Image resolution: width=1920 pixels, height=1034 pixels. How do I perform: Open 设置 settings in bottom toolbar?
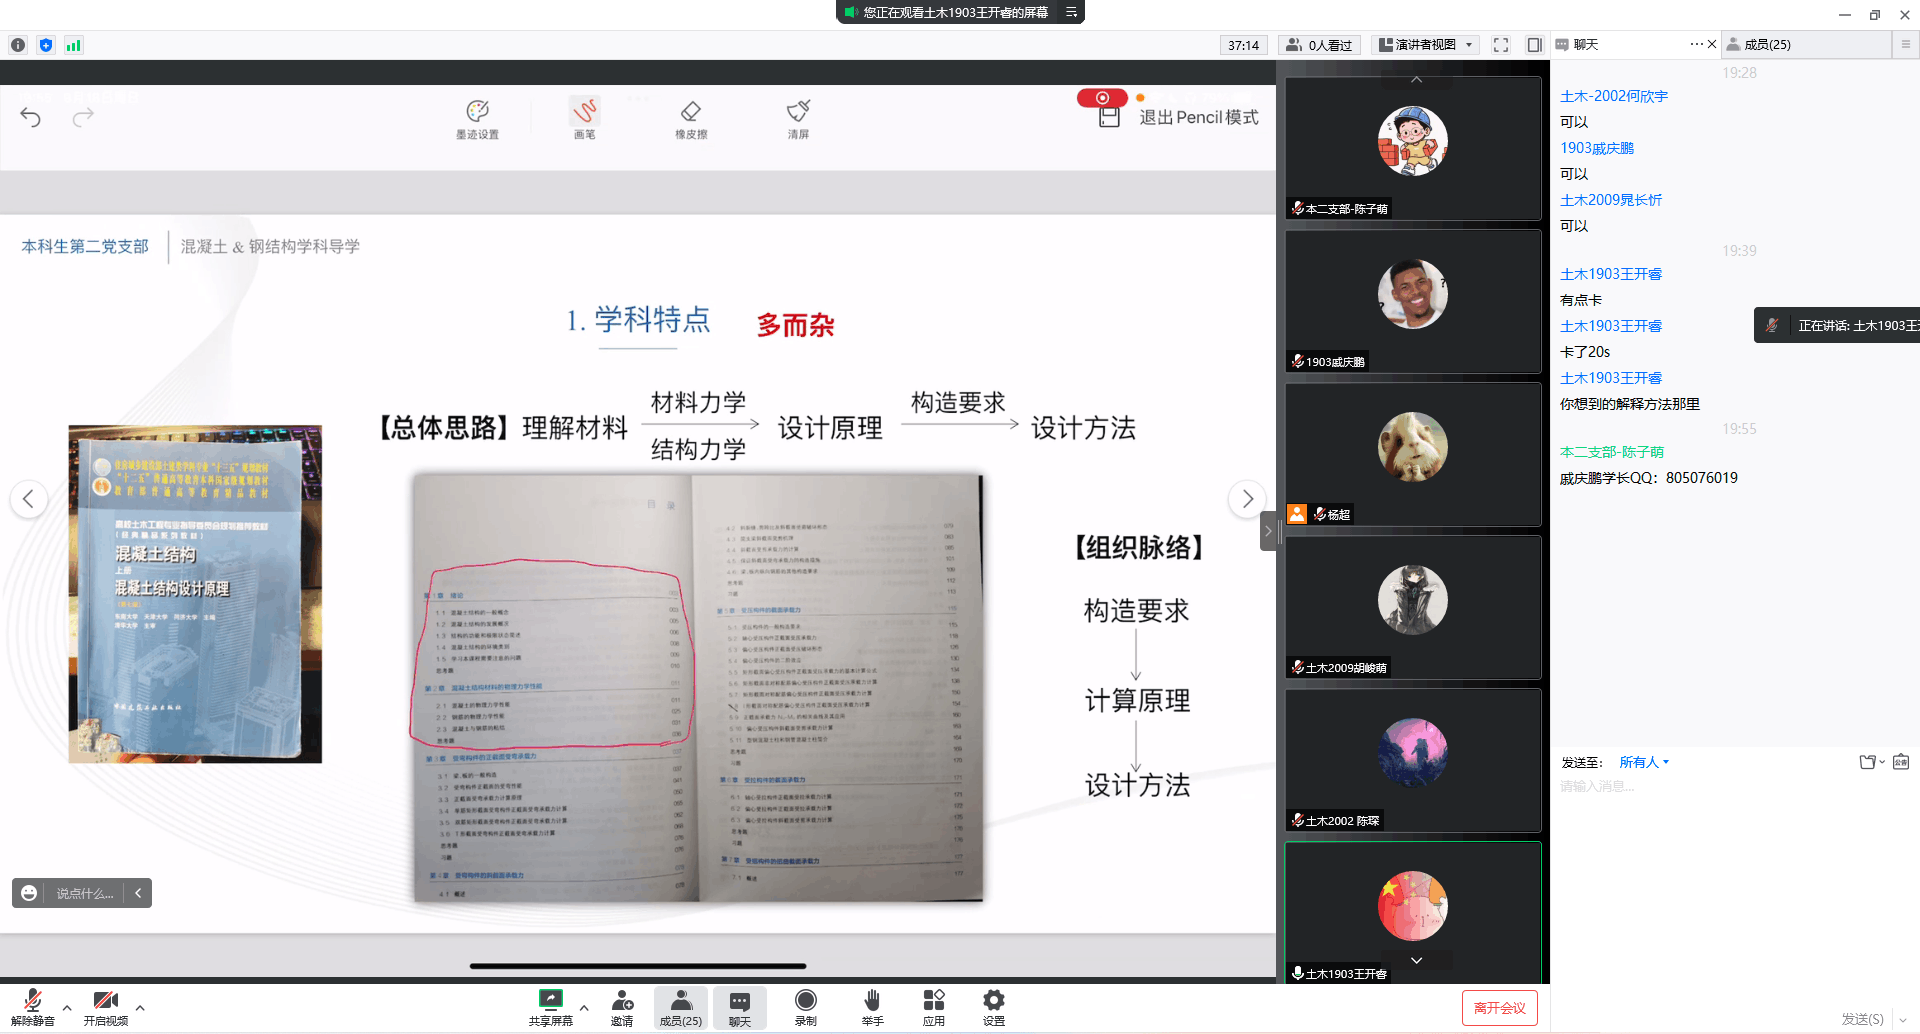coord(993,1006)
